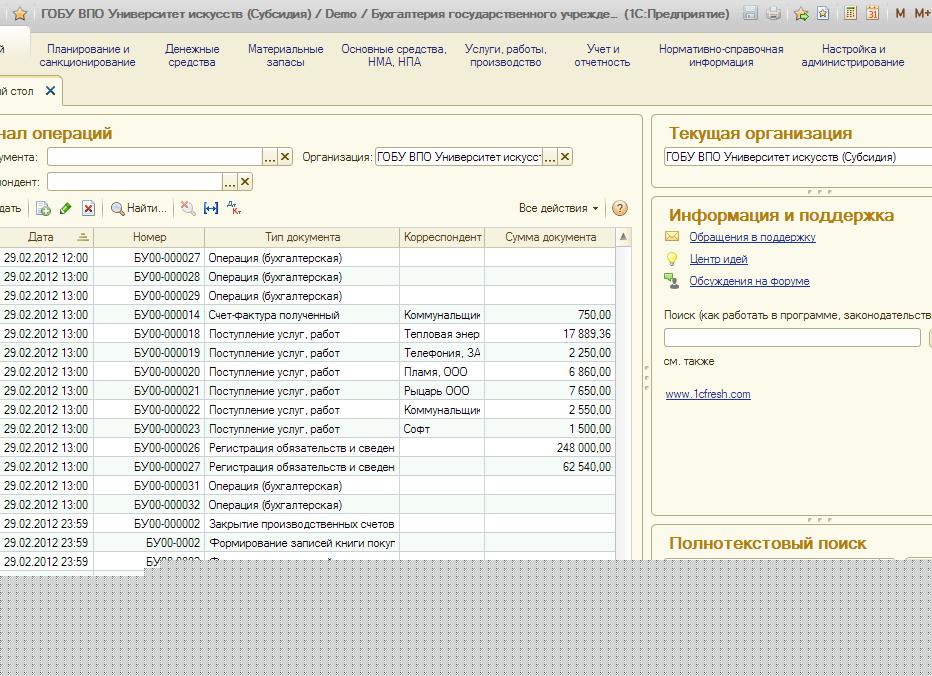
Task: Open Материальные запасы section
Action: 285,55
